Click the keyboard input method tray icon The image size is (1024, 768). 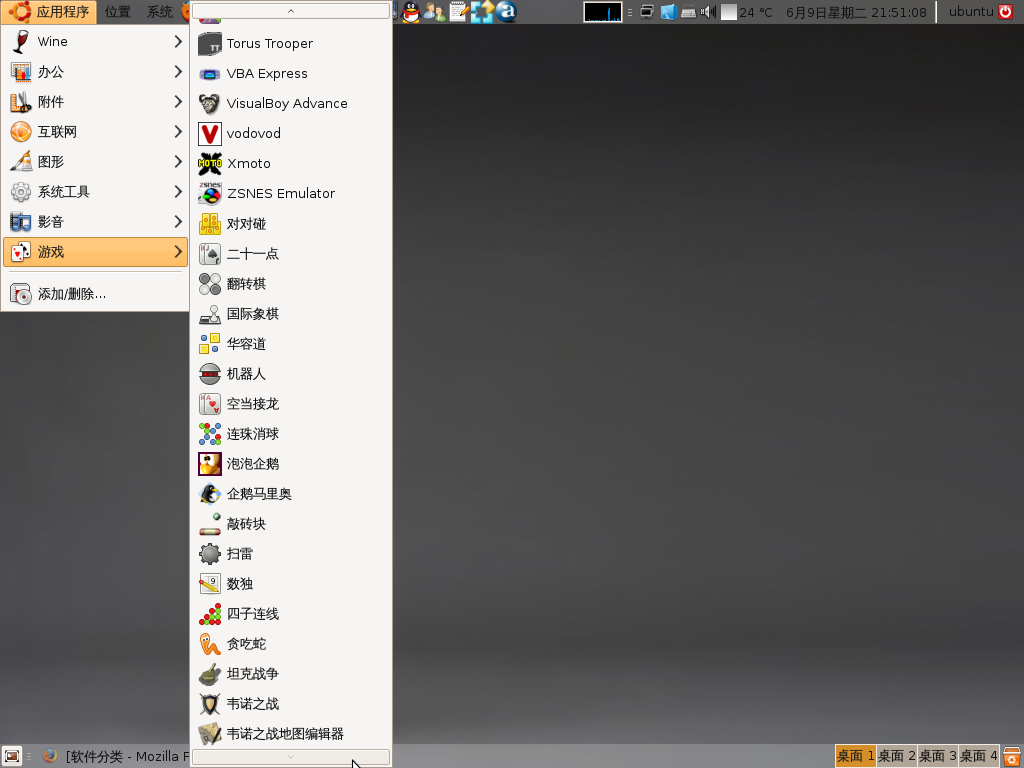pos(688,12)
